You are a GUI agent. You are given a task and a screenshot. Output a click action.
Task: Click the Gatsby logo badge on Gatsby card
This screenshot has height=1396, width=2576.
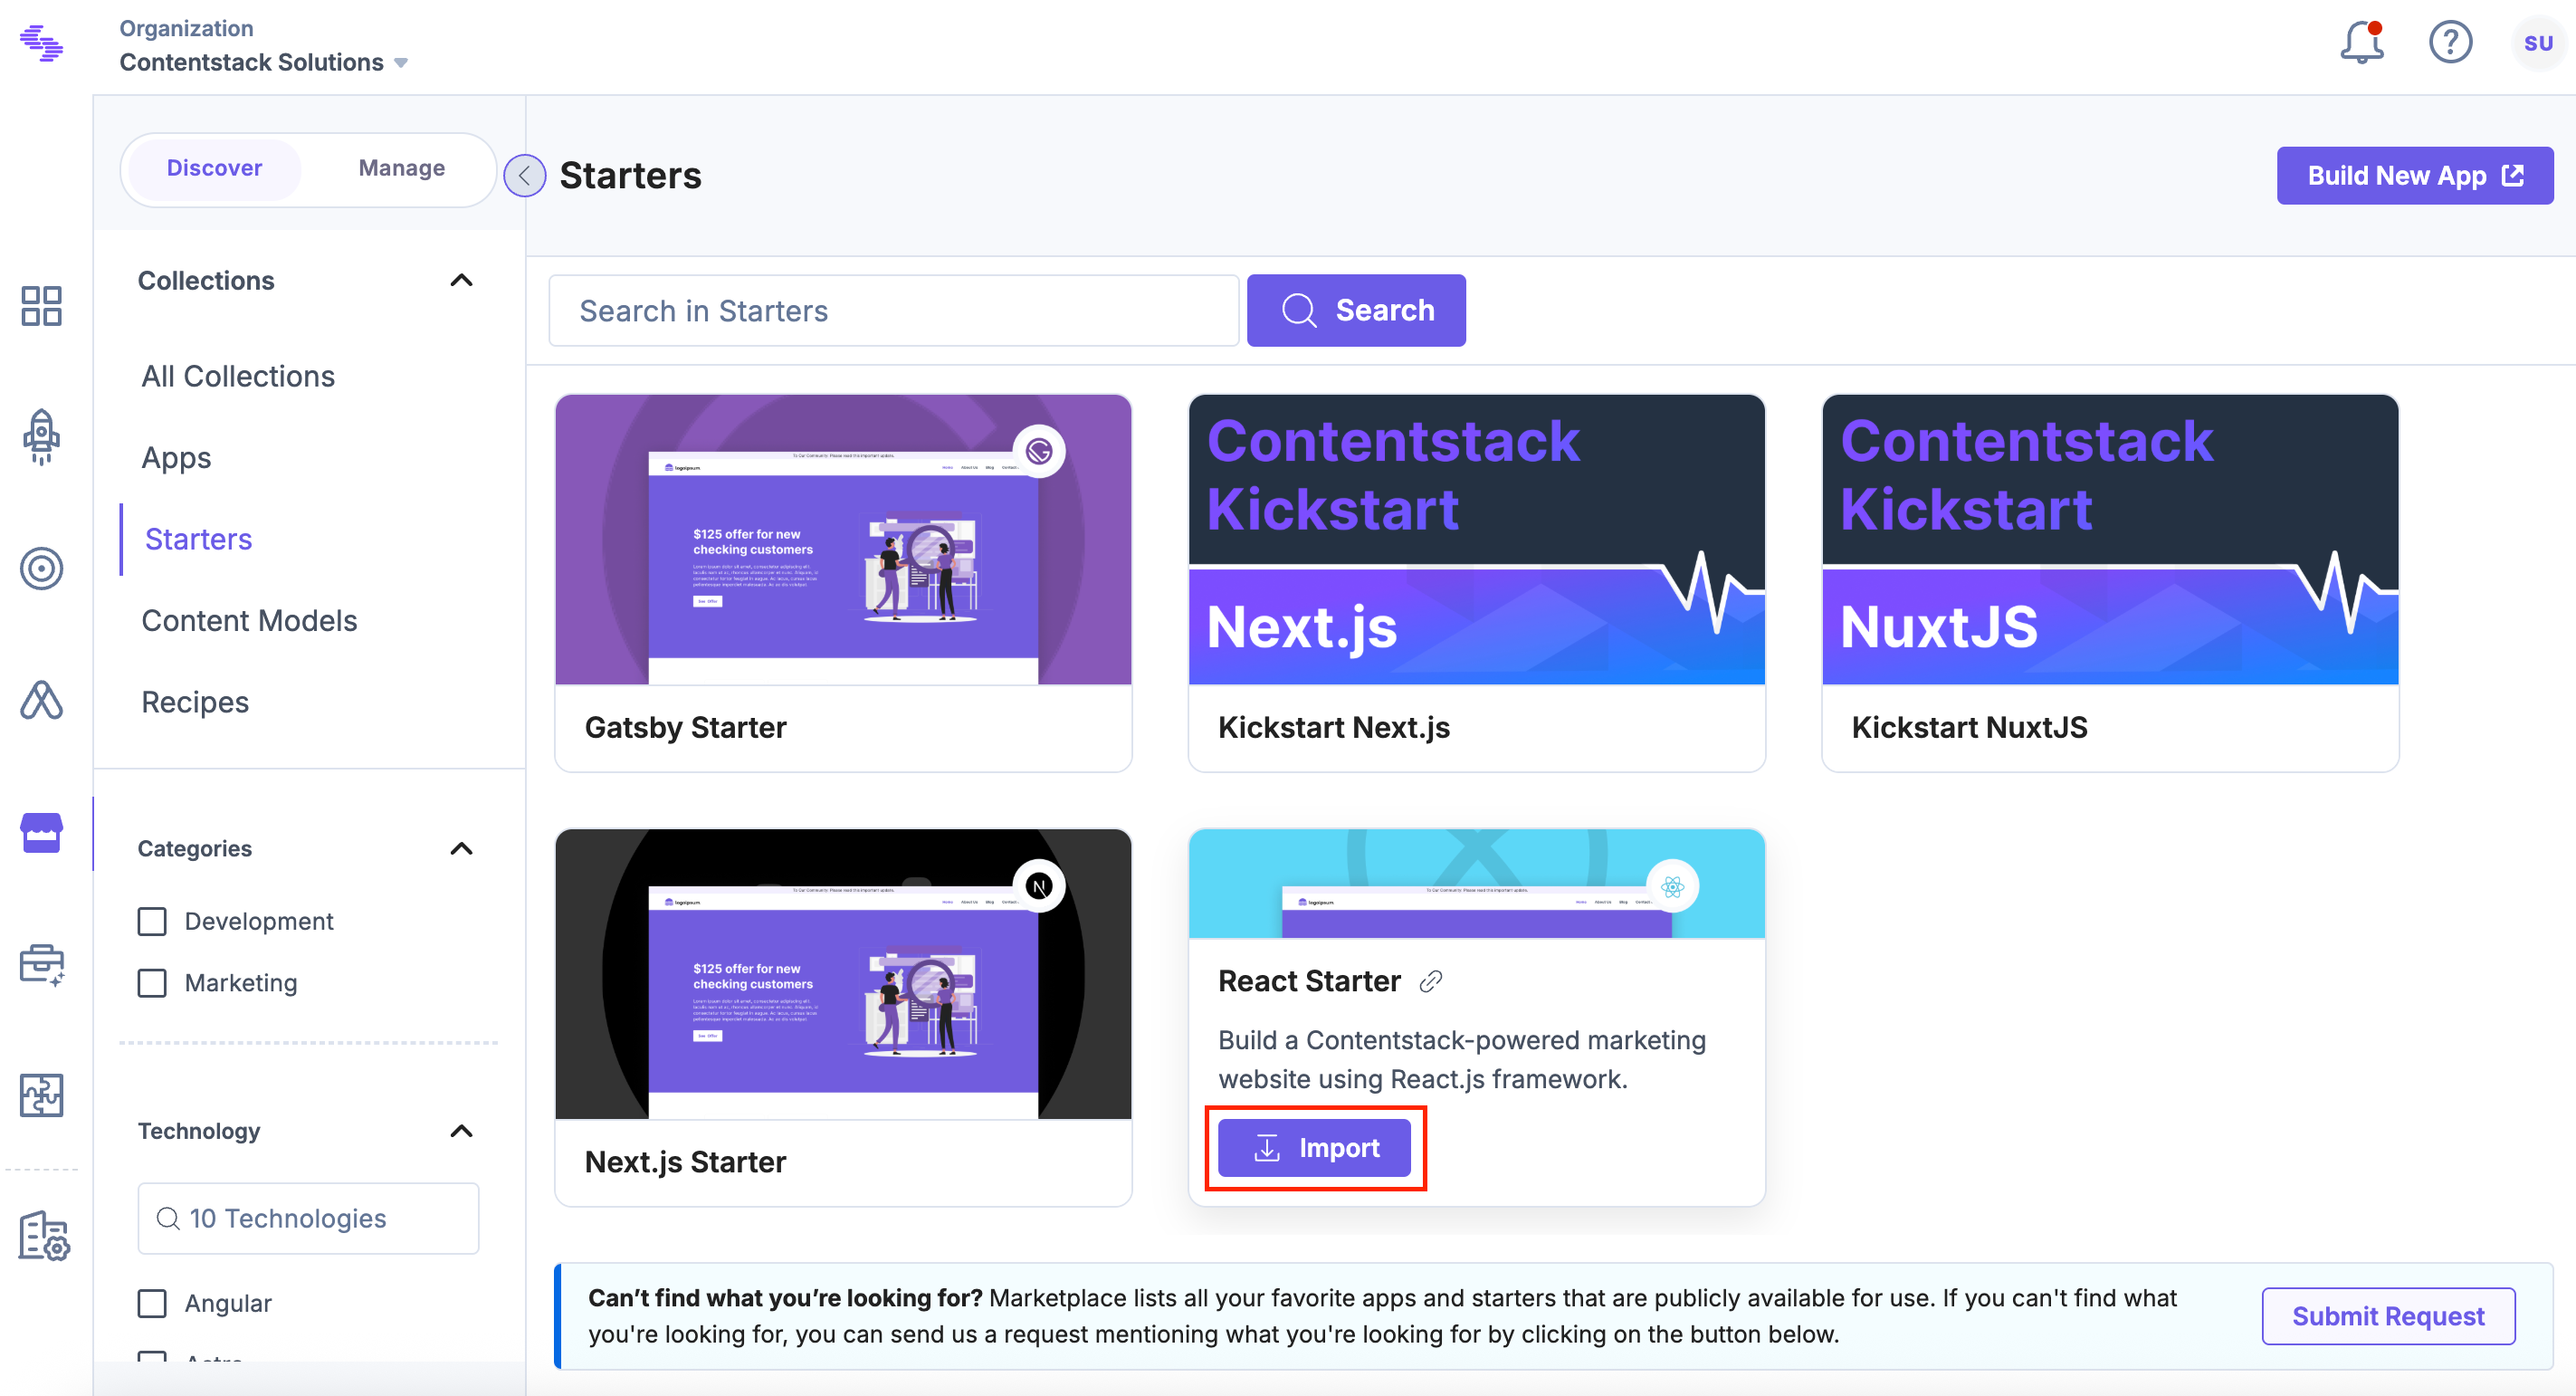[x=1039, y=452]
